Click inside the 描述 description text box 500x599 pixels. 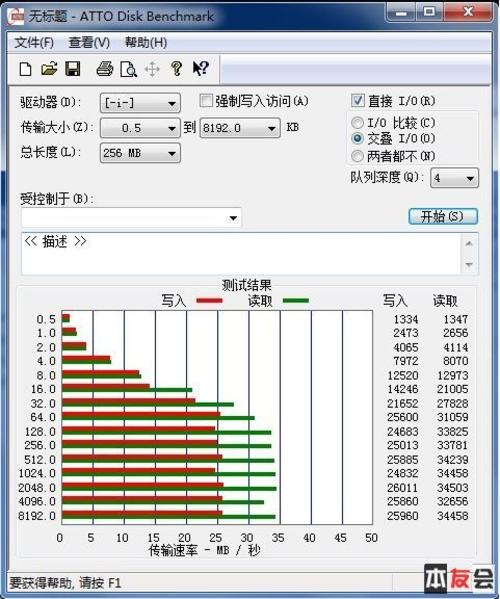point(241,254)
